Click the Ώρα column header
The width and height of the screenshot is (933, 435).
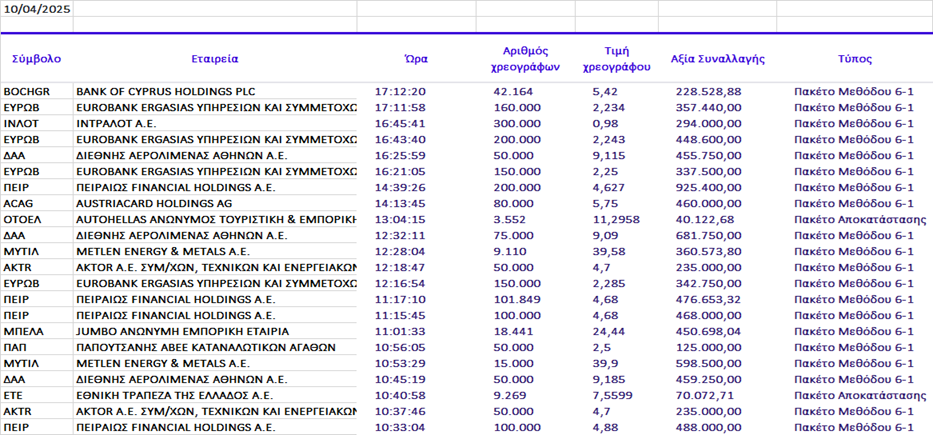(x=416, y=59)
